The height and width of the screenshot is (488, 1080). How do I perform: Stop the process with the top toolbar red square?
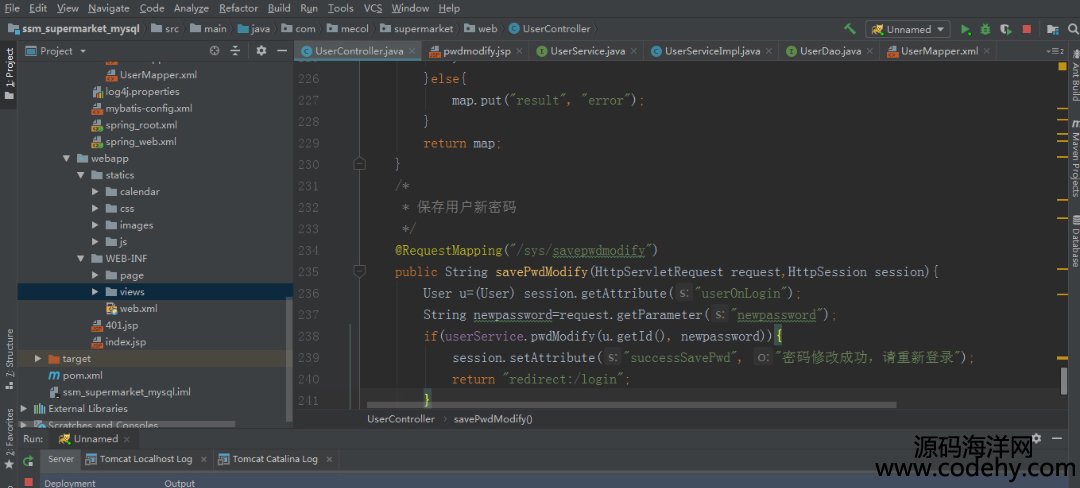pyautogui.click(x=1027, y=30)
